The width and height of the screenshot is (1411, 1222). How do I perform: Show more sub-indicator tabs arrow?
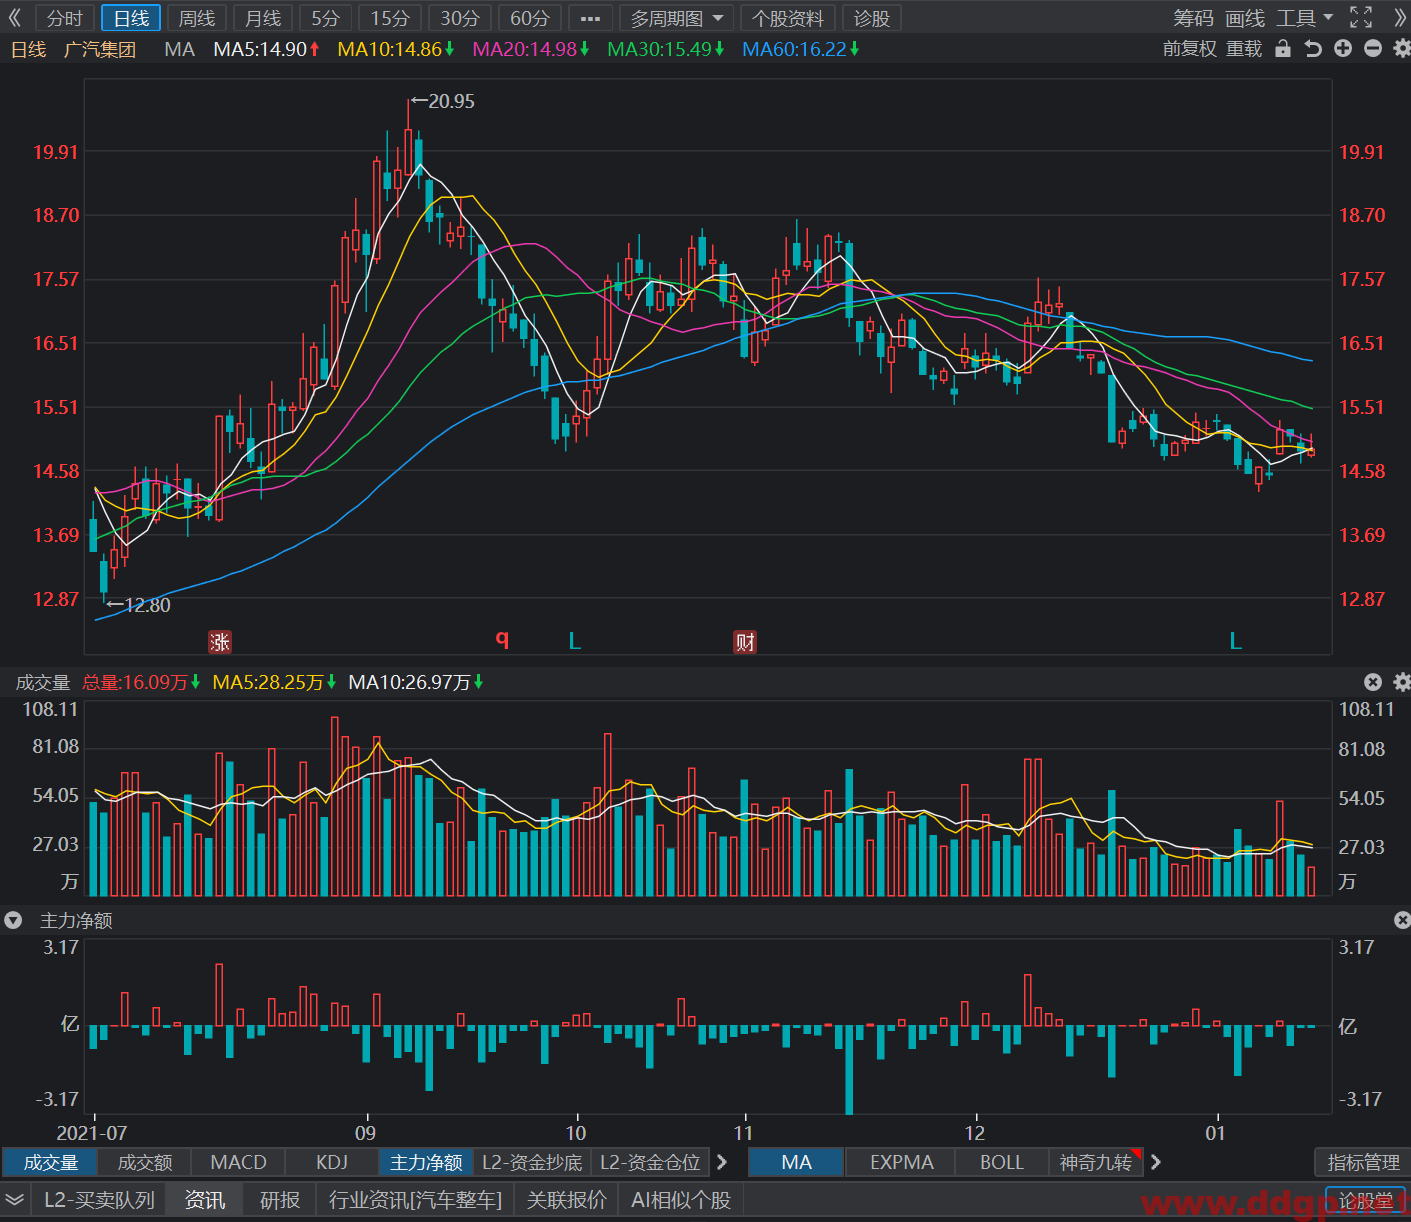click(x=722, y=1162)
